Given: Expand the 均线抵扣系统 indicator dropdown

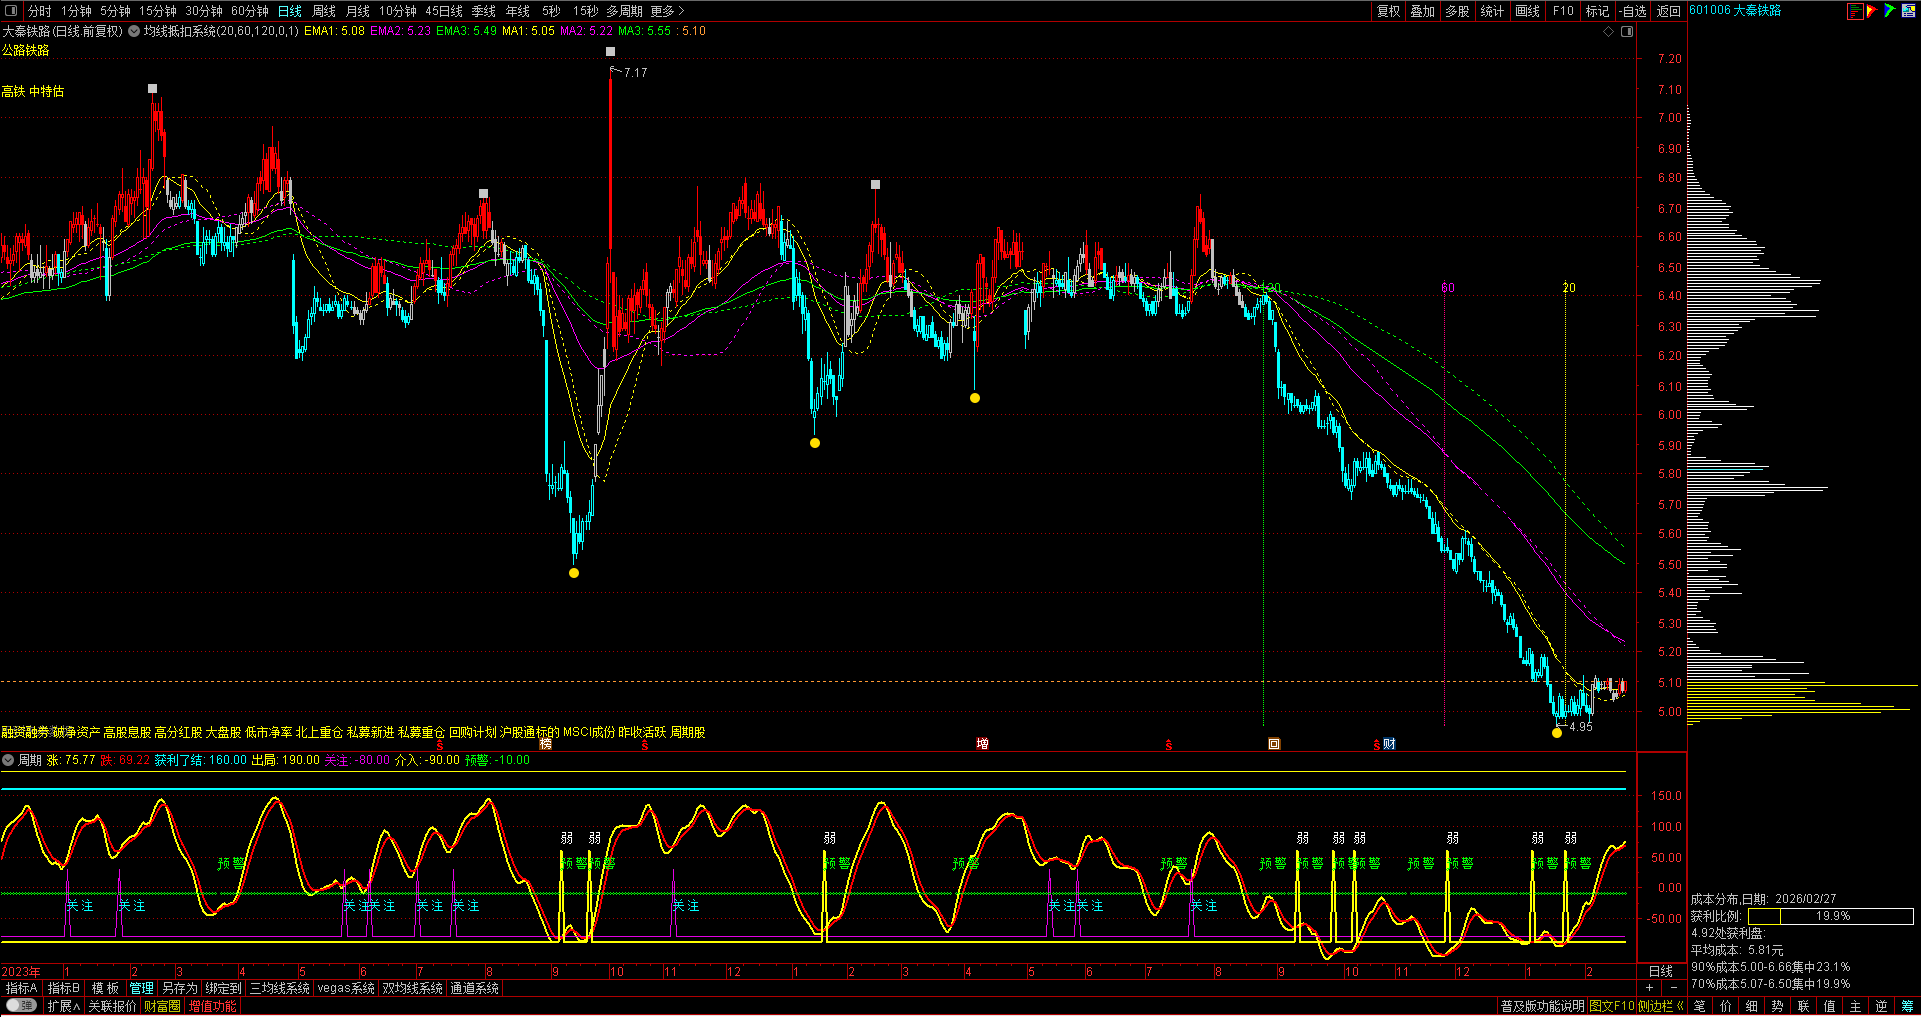Looking at the screenshot, I should point(134,31).
